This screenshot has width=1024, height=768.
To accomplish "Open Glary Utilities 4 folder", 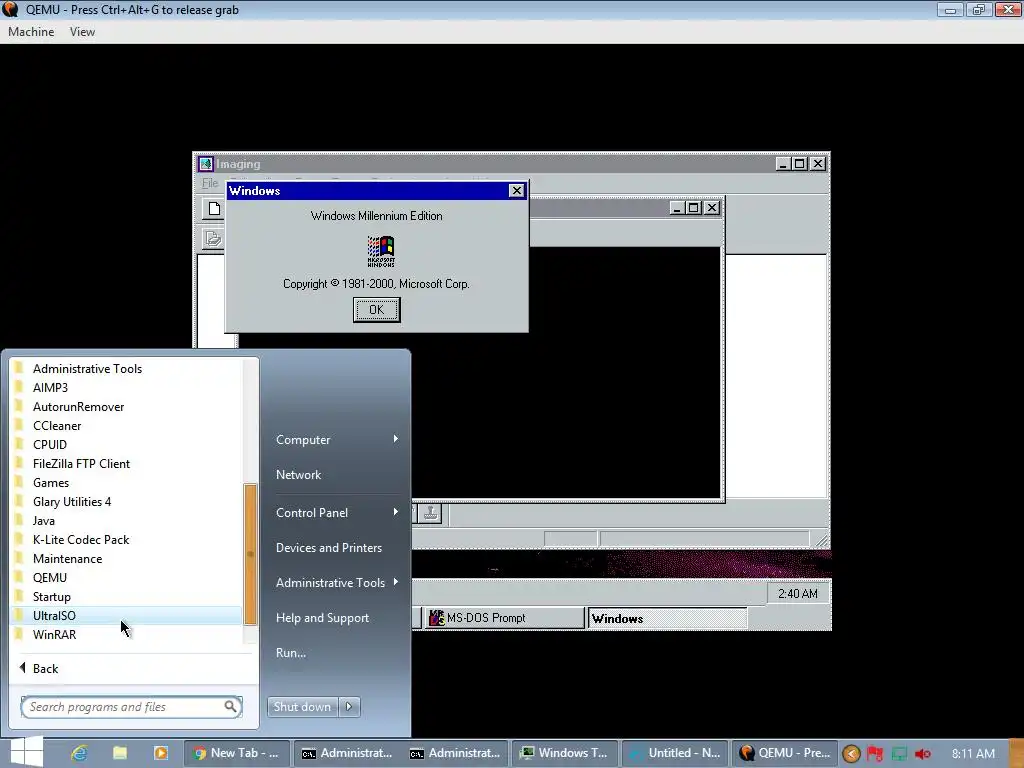I will coord(127,502).
